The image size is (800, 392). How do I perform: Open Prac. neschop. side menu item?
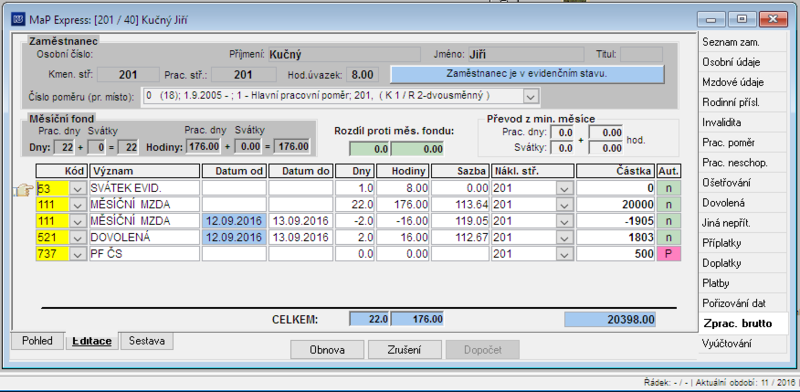(x=742, y=163)
